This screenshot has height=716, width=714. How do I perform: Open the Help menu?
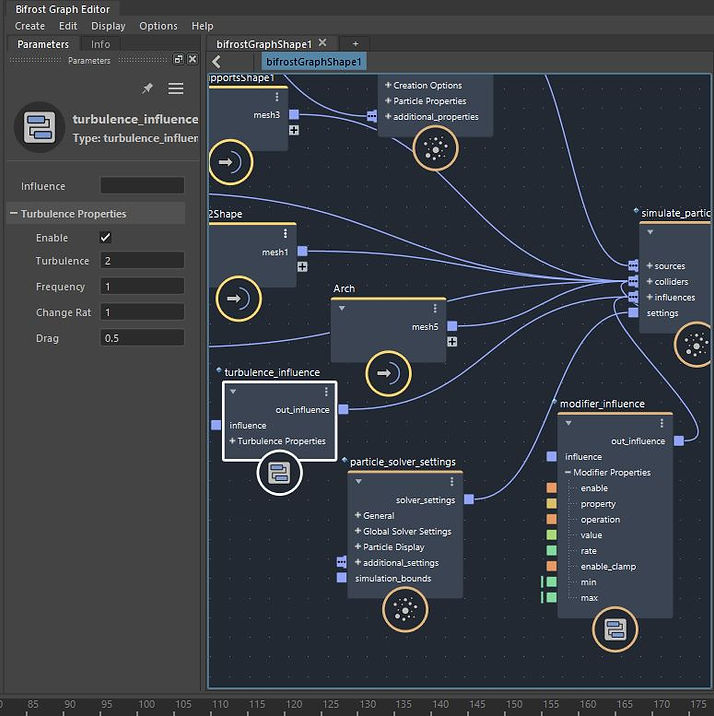(202, 26)
